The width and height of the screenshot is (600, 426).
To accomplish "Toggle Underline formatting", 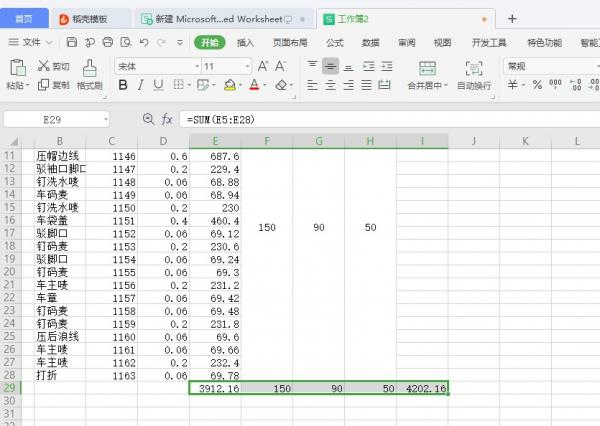I will (158, 85).
